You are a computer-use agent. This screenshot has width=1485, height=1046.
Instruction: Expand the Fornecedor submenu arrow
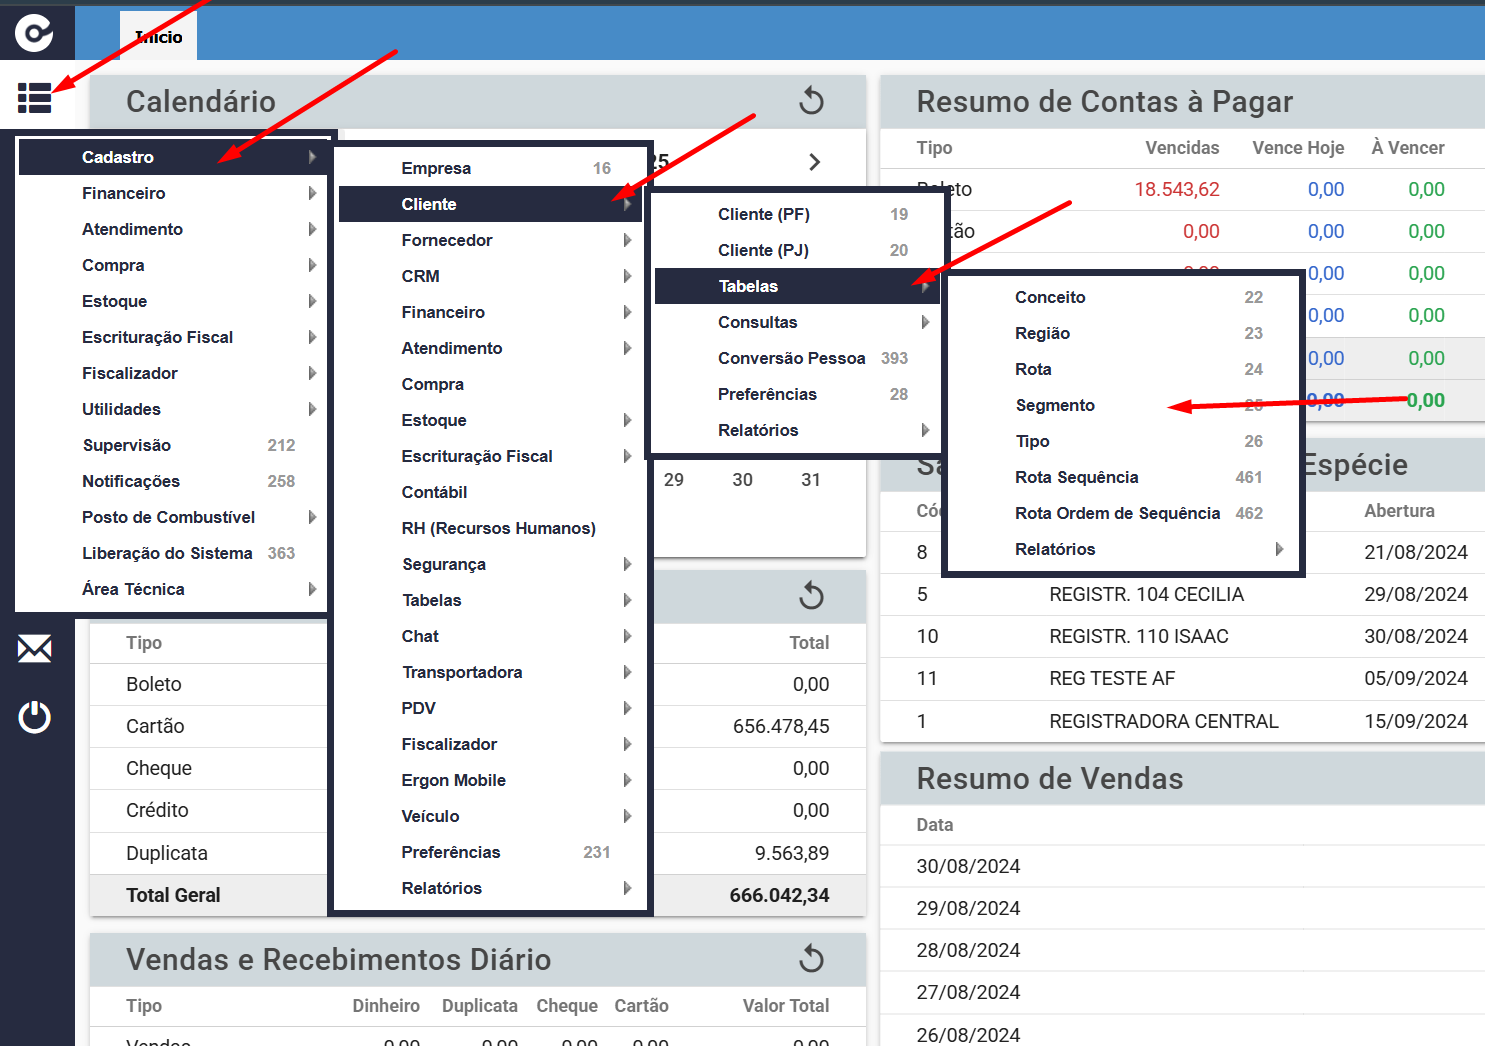[627, 240]
